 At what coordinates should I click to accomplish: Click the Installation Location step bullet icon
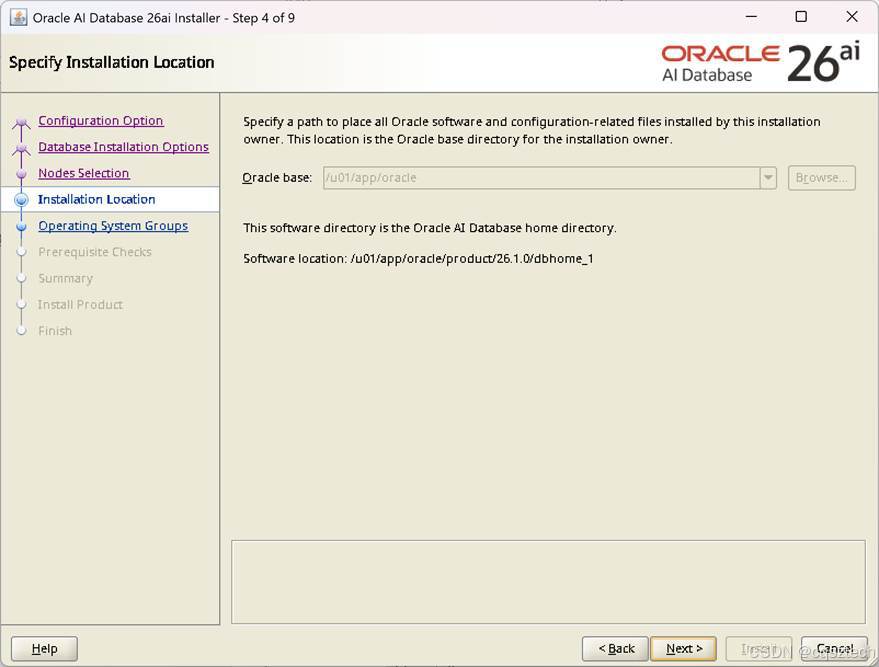[21, 200]
